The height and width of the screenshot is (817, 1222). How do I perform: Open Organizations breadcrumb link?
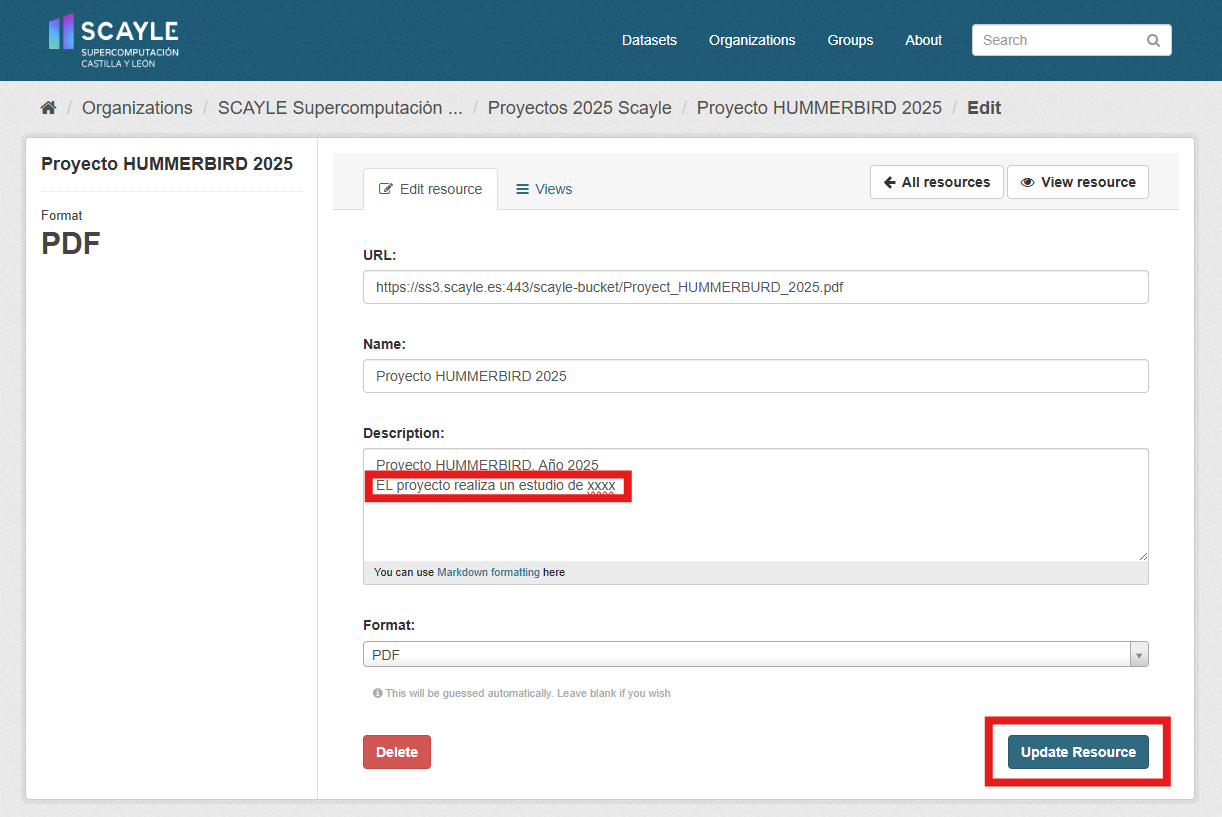(x=137, y=108)
